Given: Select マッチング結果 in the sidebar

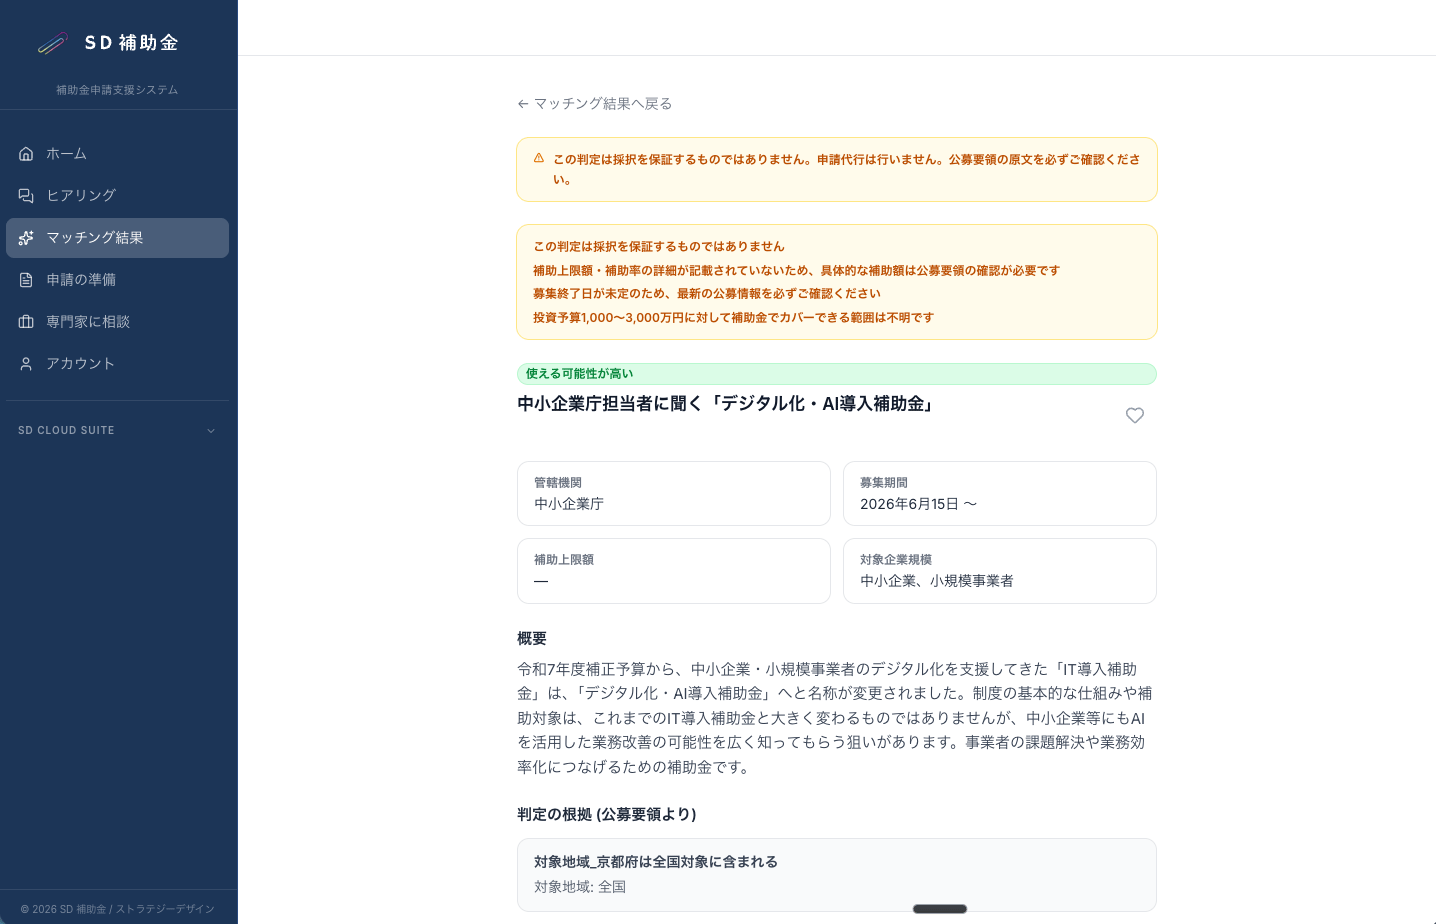Looking at the screenshot, I should point(117,238).
